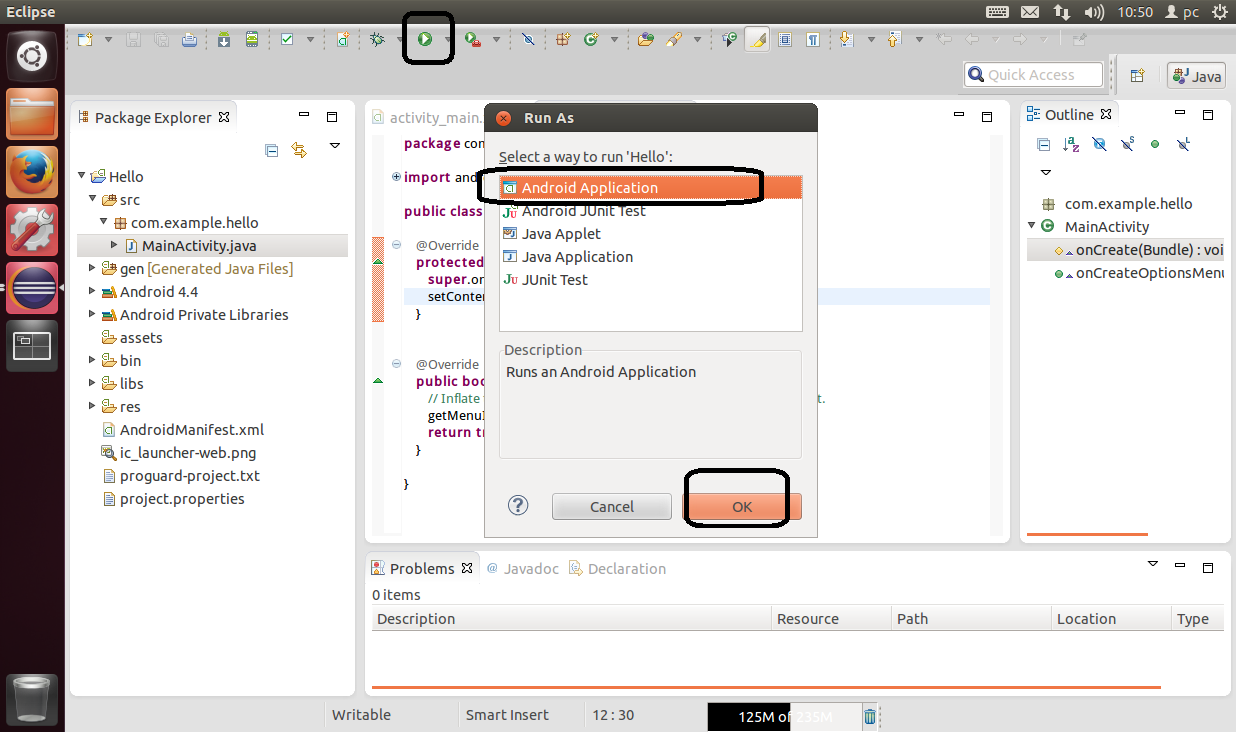Toggle Mark Occurrences highlighter in toolbar
The image size is (1236, 732).
(x=757, y=39)
